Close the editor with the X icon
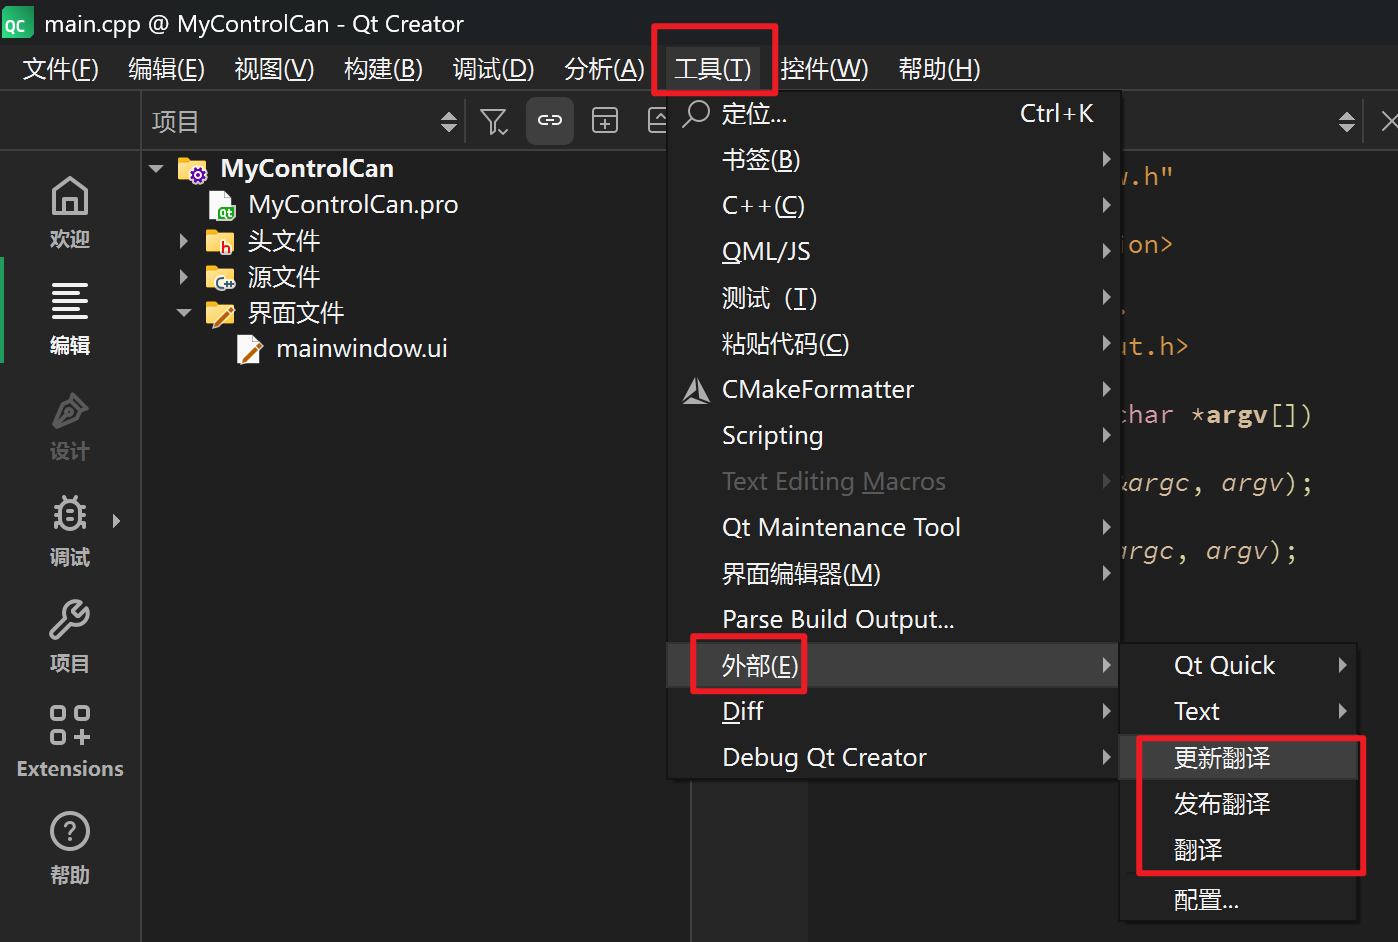This screenshot has width=1398, height=942. 1389,121
